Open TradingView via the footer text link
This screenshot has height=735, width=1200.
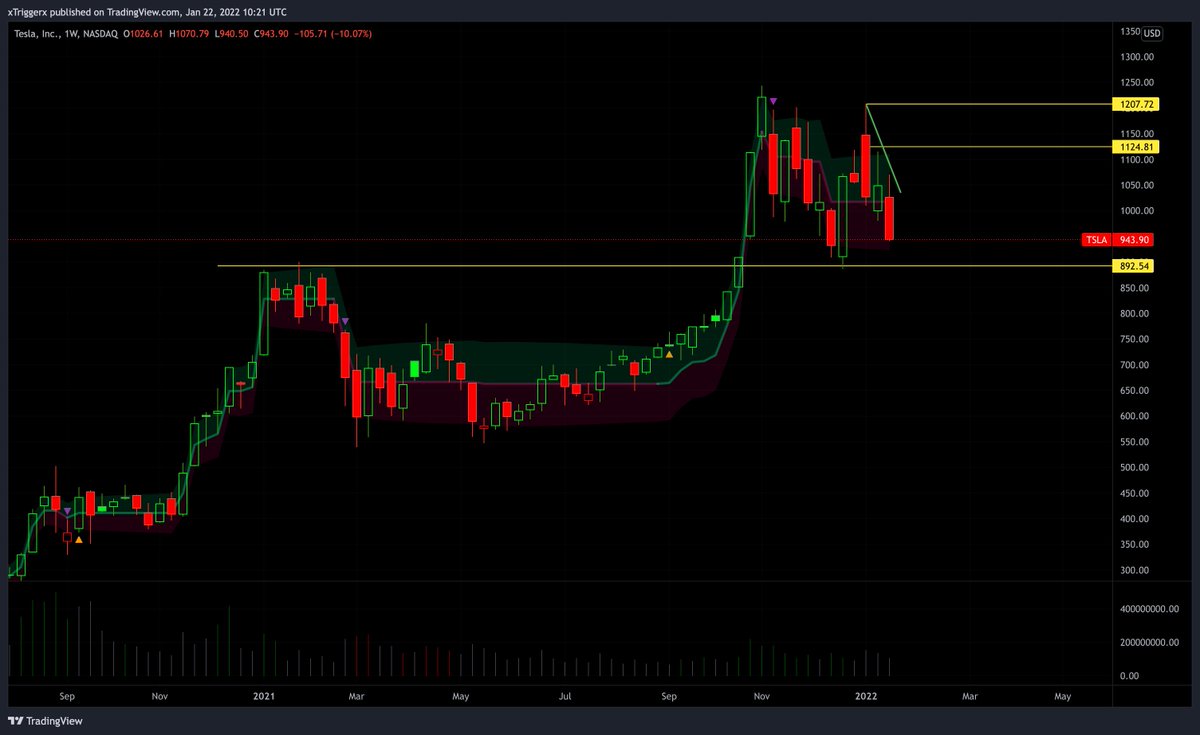55,720
